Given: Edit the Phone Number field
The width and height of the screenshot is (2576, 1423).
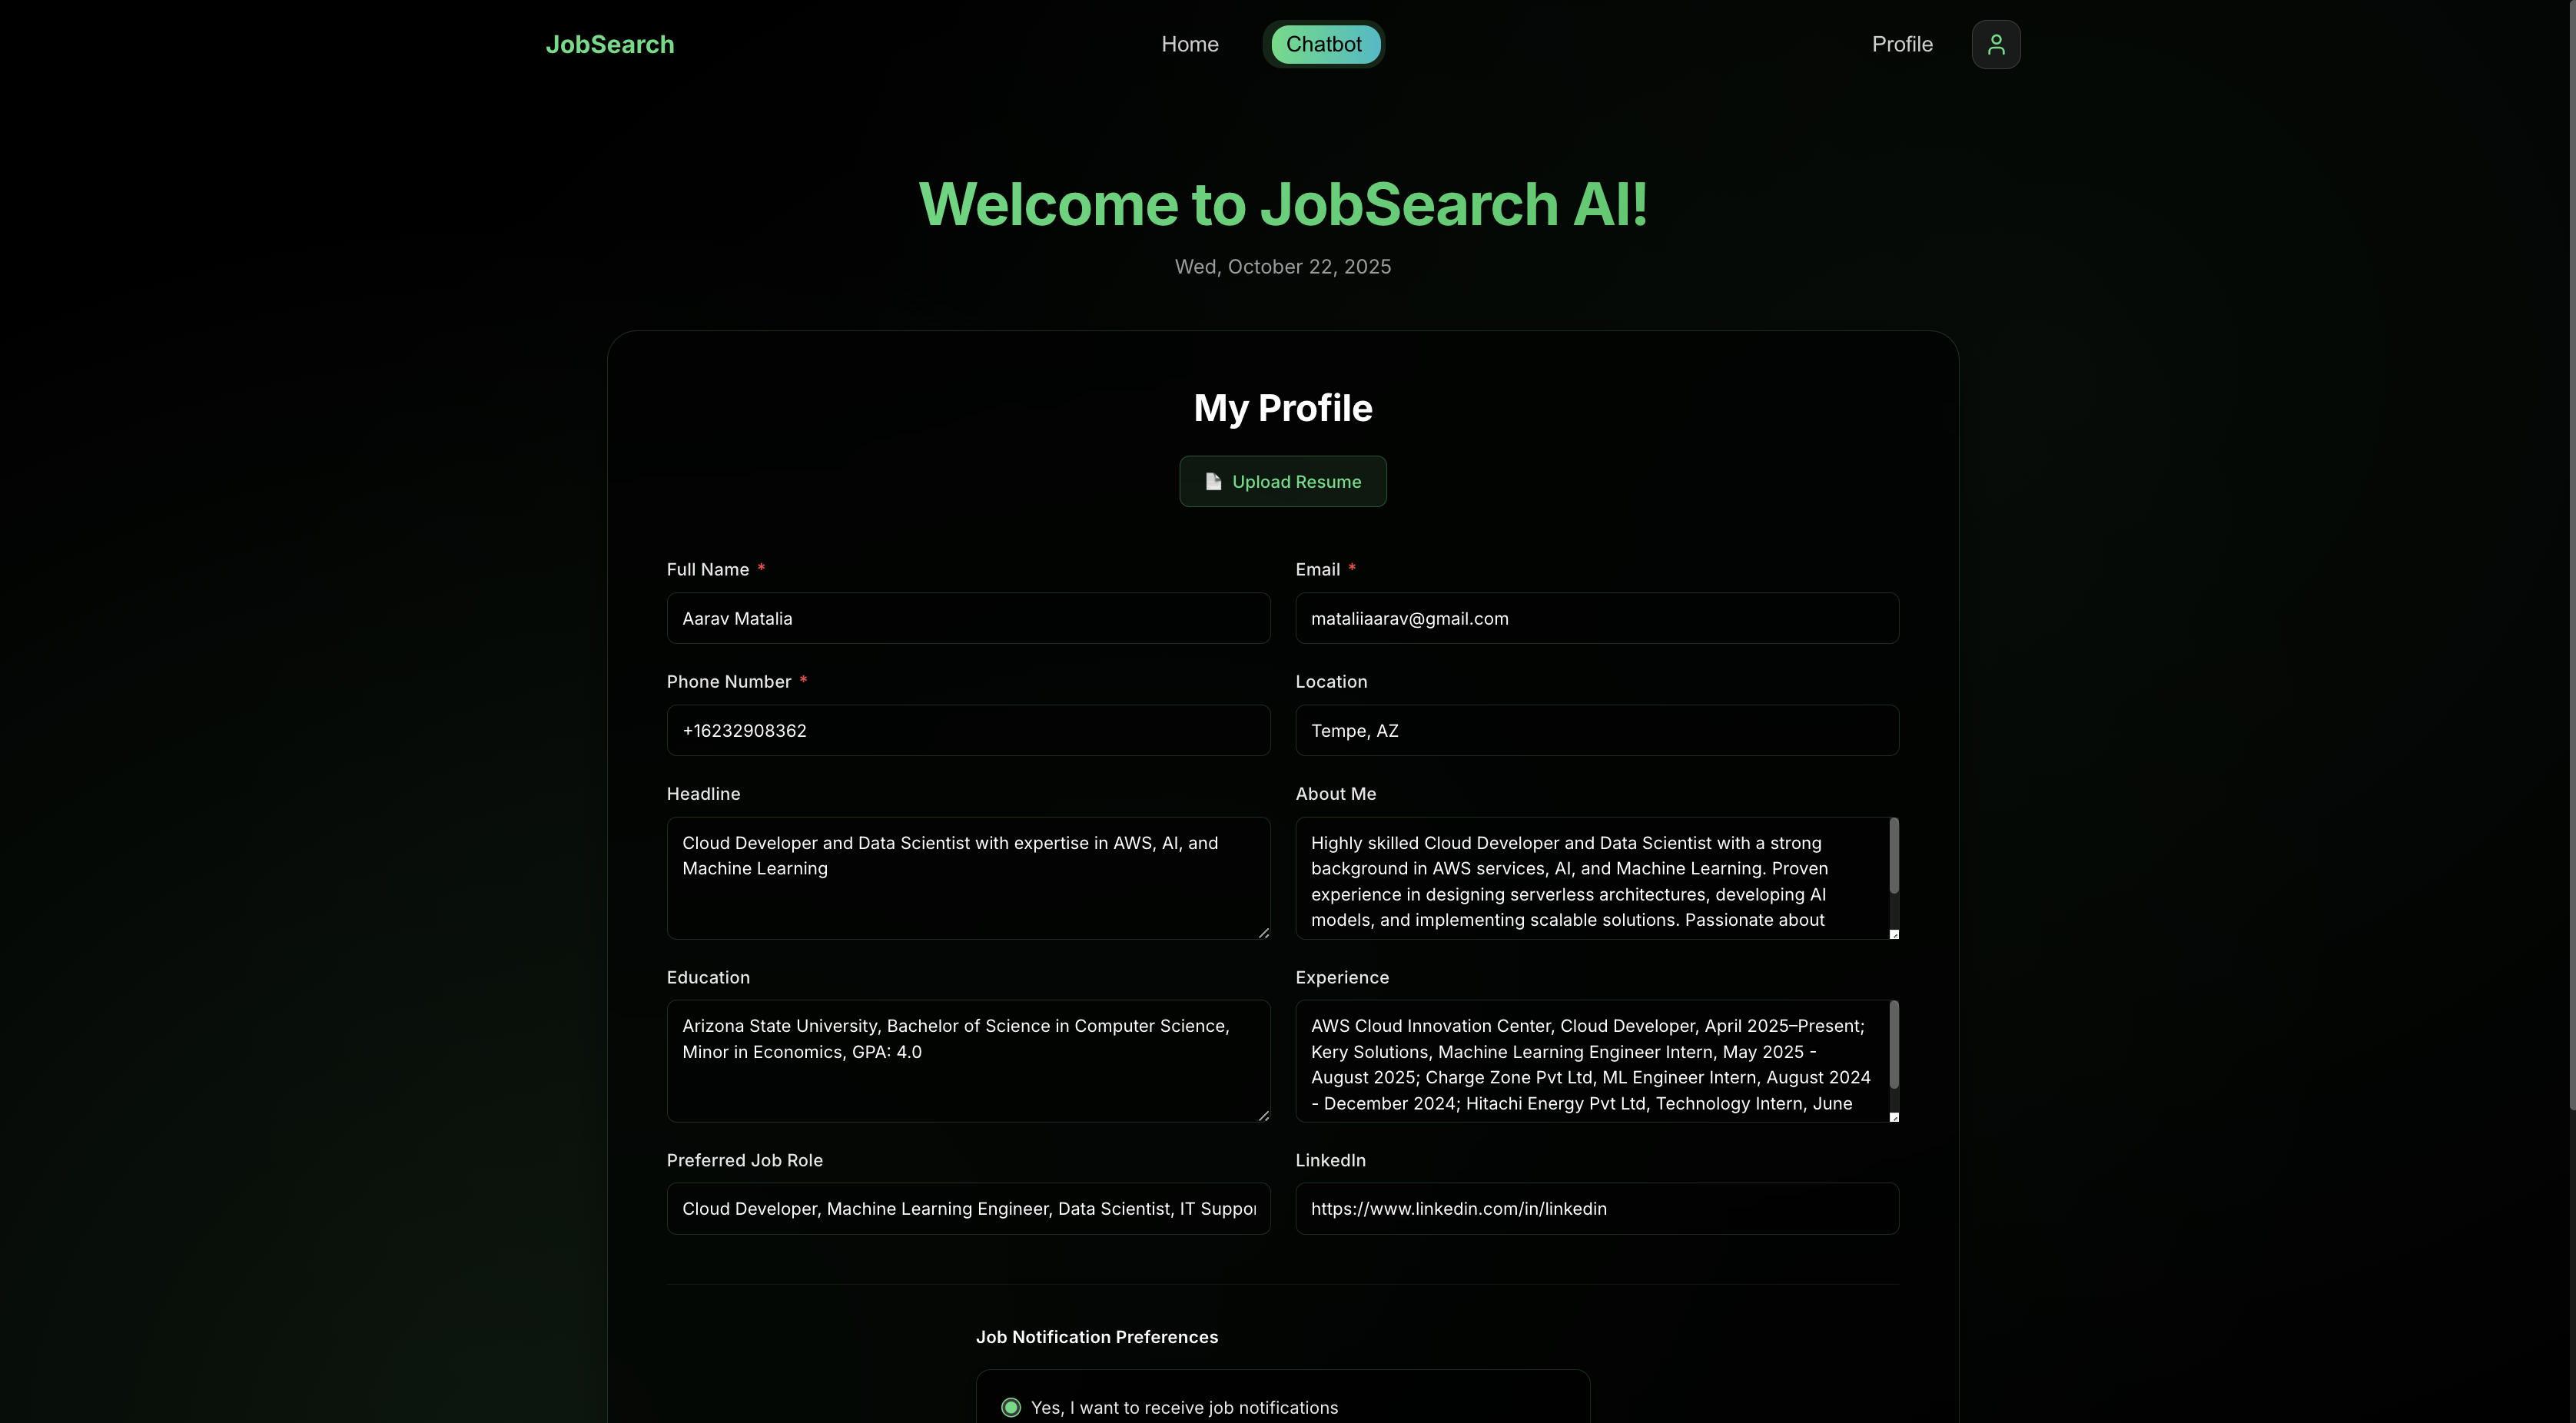Looking at the screenshot, I should (x=968, y=730).
